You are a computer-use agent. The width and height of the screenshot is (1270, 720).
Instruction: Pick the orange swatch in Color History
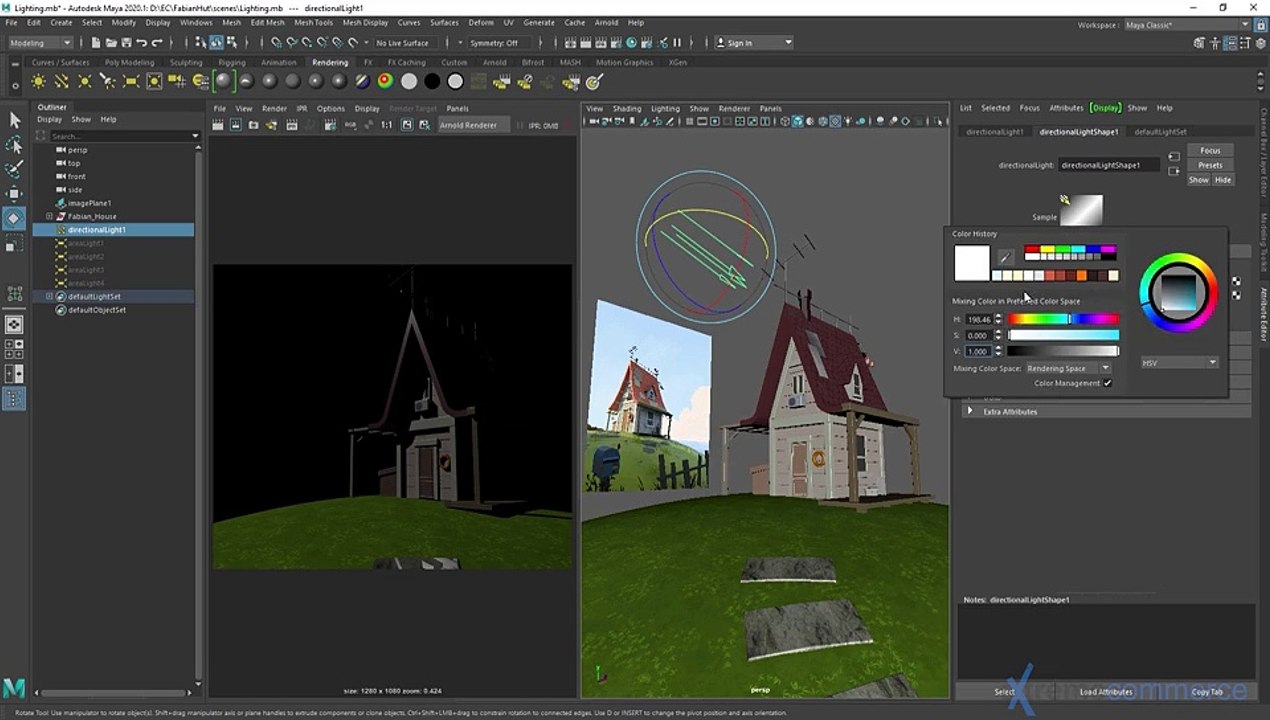pyautogui.click(x=1081, y=275)
